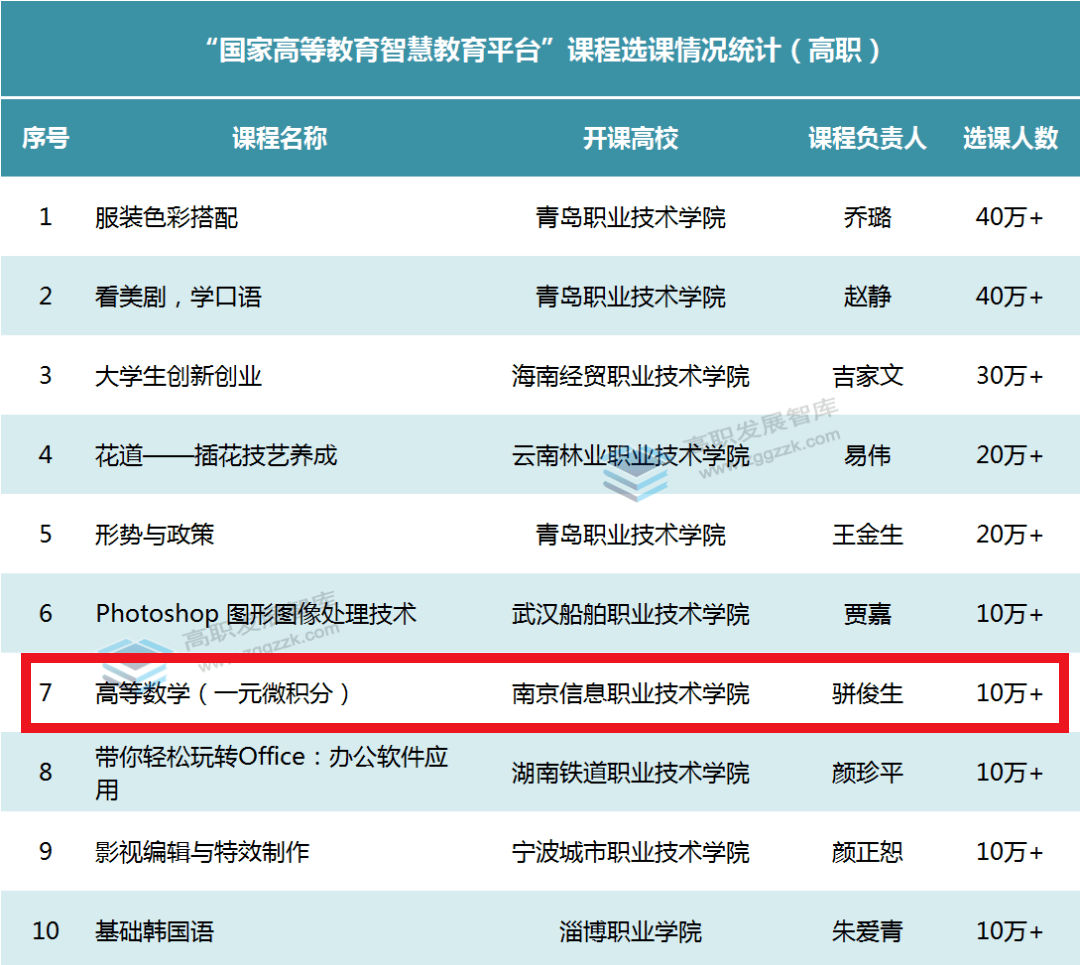This screenshot has height=965, width=1080.
Task: Click school 淄博职业学院
Action: (x=630, y=931)
